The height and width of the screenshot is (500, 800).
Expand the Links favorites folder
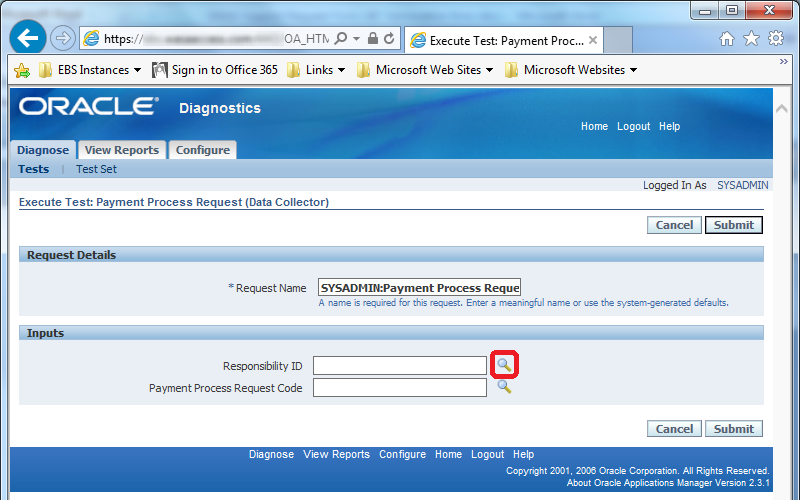point(316,70)
